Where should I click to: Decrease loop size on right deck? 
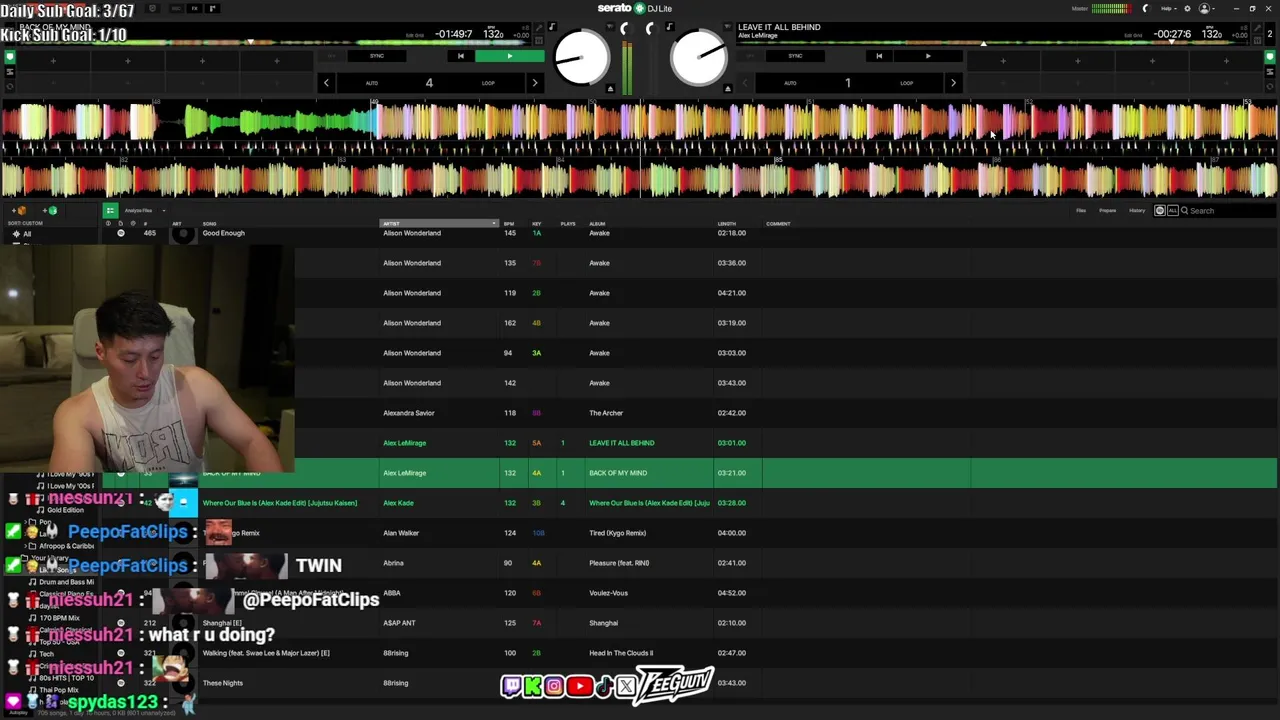[745, 83]
